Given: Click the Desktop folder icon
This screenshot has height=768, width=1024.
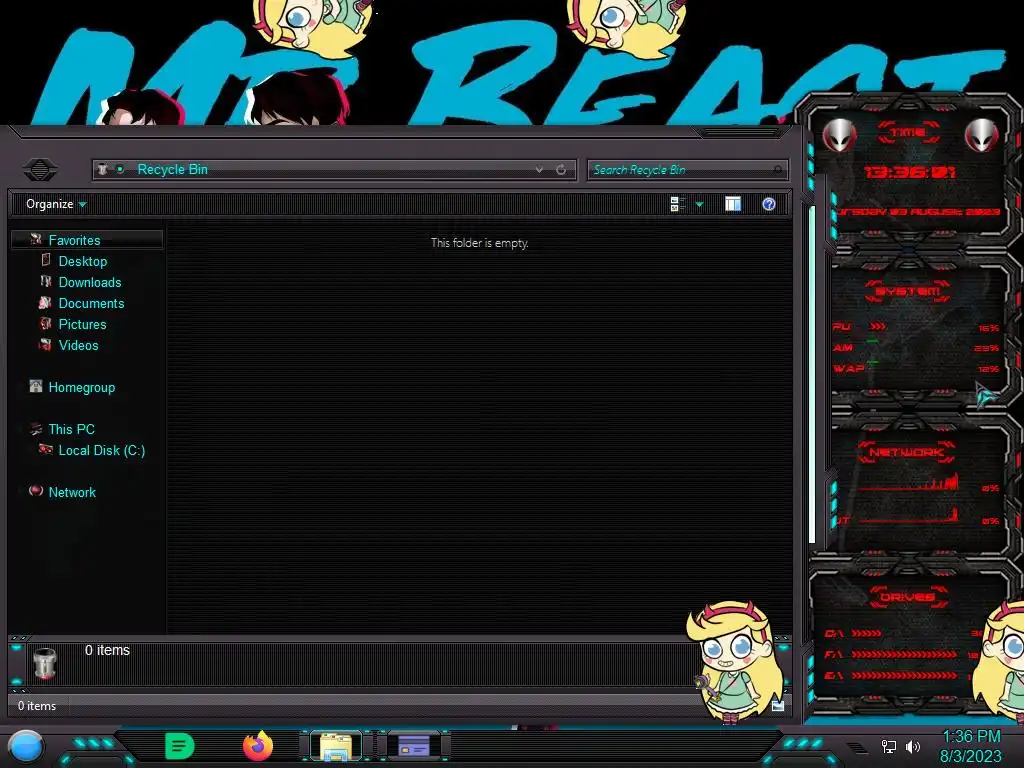Looking at the screenshot, I should 46,260.
